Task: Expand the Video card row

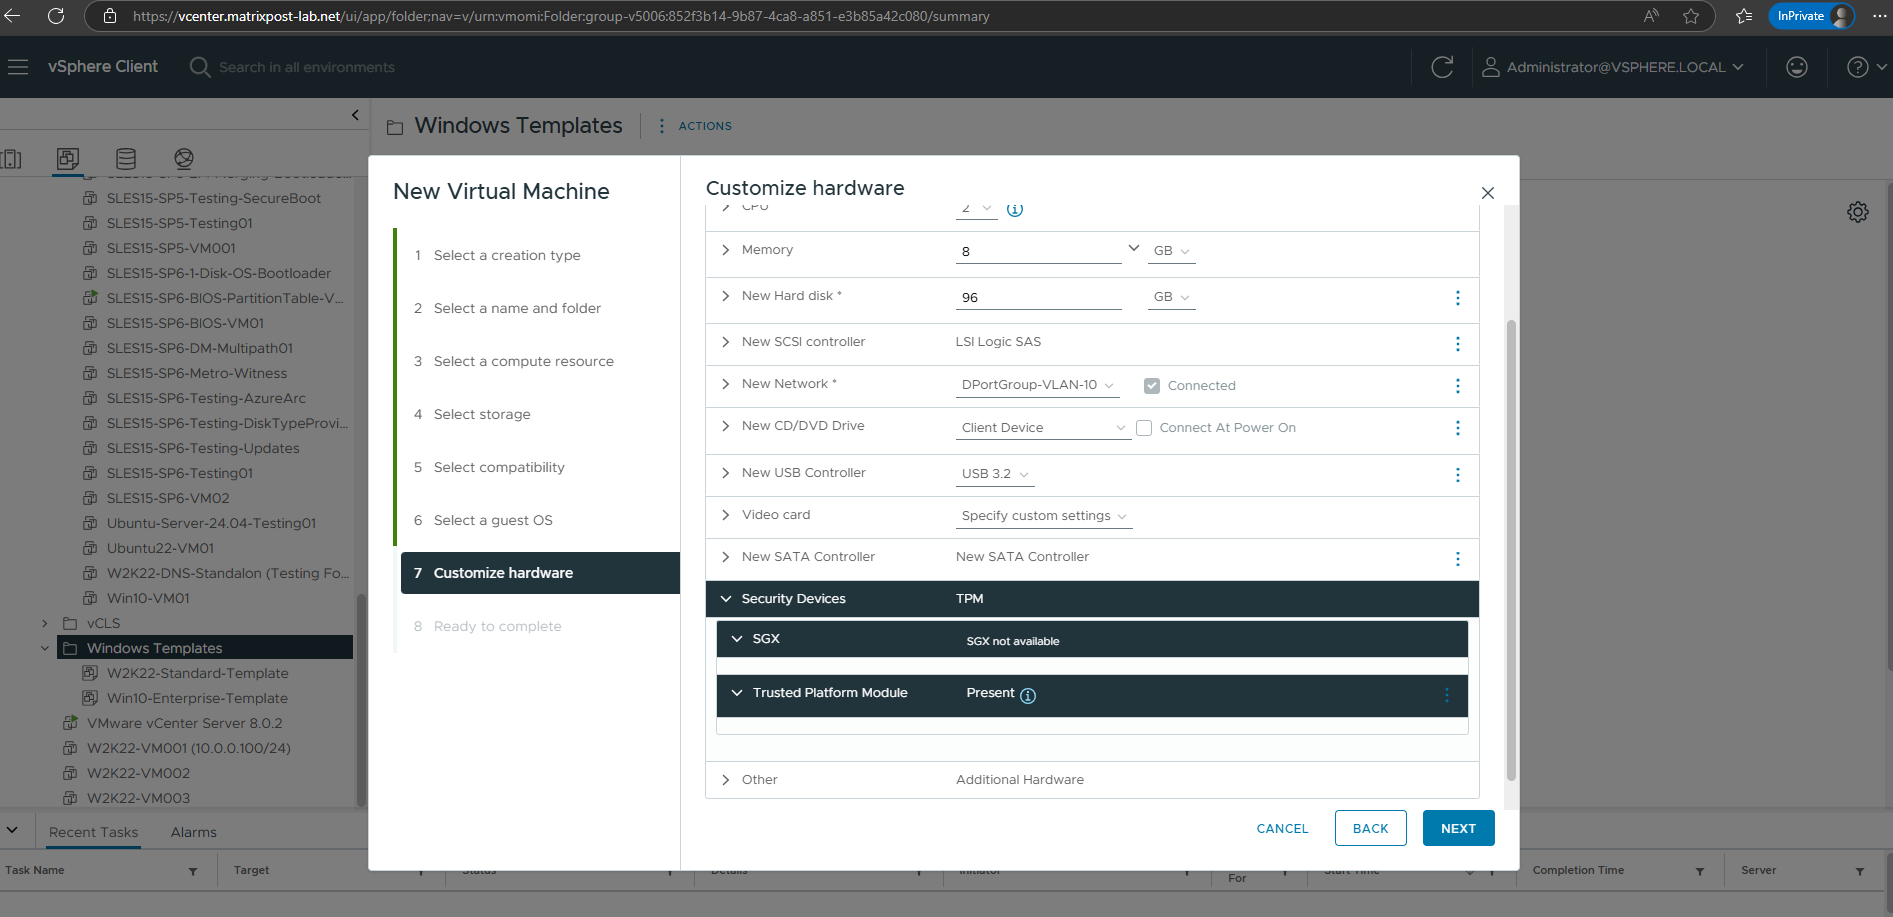Action: (726, 515)
